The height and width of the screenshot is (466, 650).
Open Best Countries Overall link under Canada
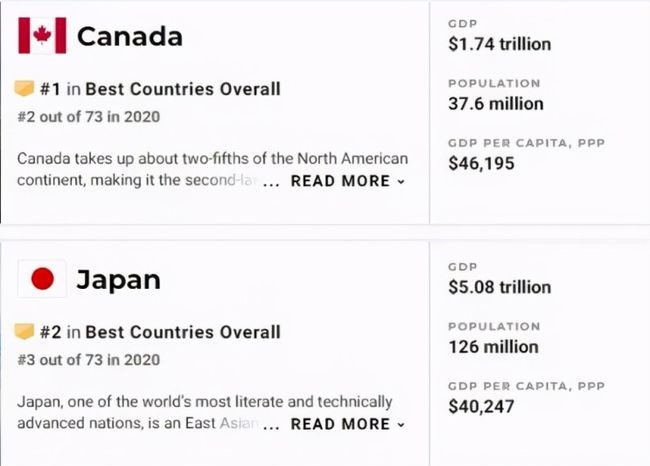point(183,89)
